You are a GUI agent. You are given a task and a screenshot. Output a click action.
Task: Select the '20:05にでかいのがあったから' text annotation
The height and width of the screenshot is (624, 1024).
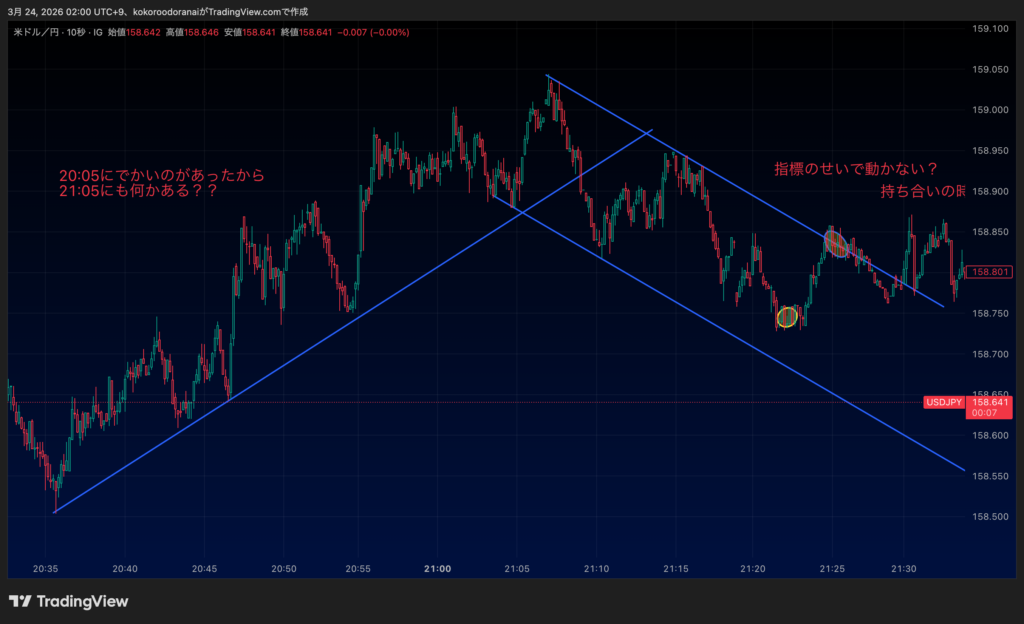pyautogui.click(x=162, y=175)
